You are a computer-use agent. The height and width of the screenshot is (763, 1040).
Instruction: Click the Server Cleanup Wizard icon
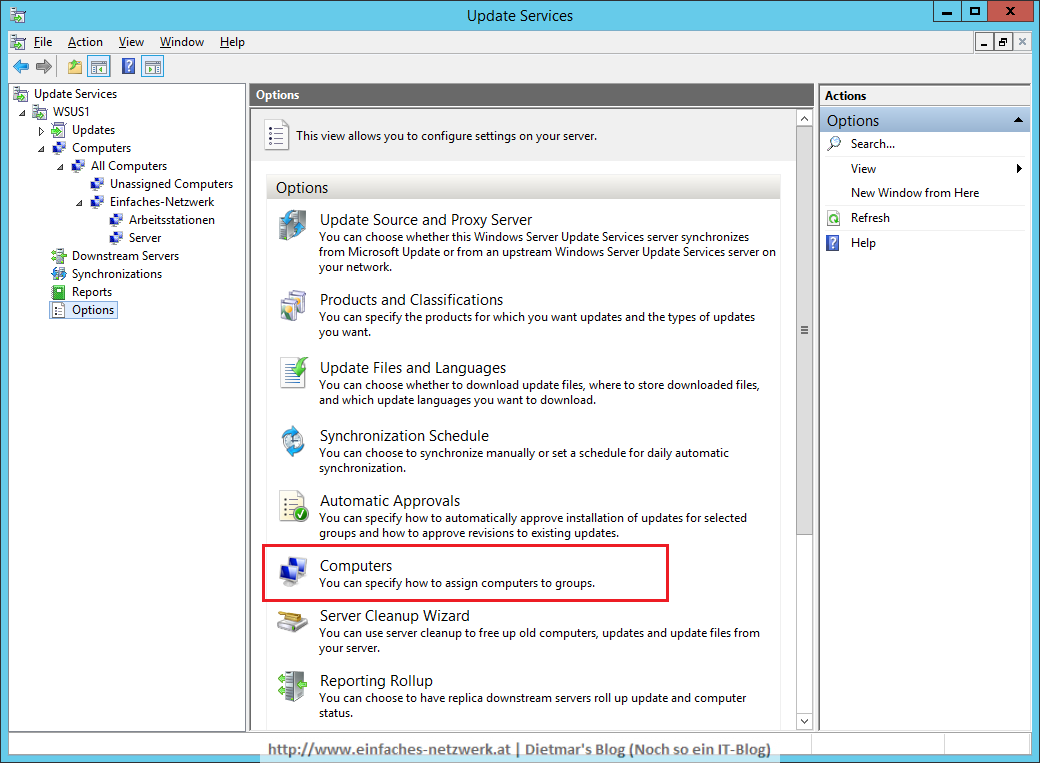pyautogui.click(x=292, y=622)
